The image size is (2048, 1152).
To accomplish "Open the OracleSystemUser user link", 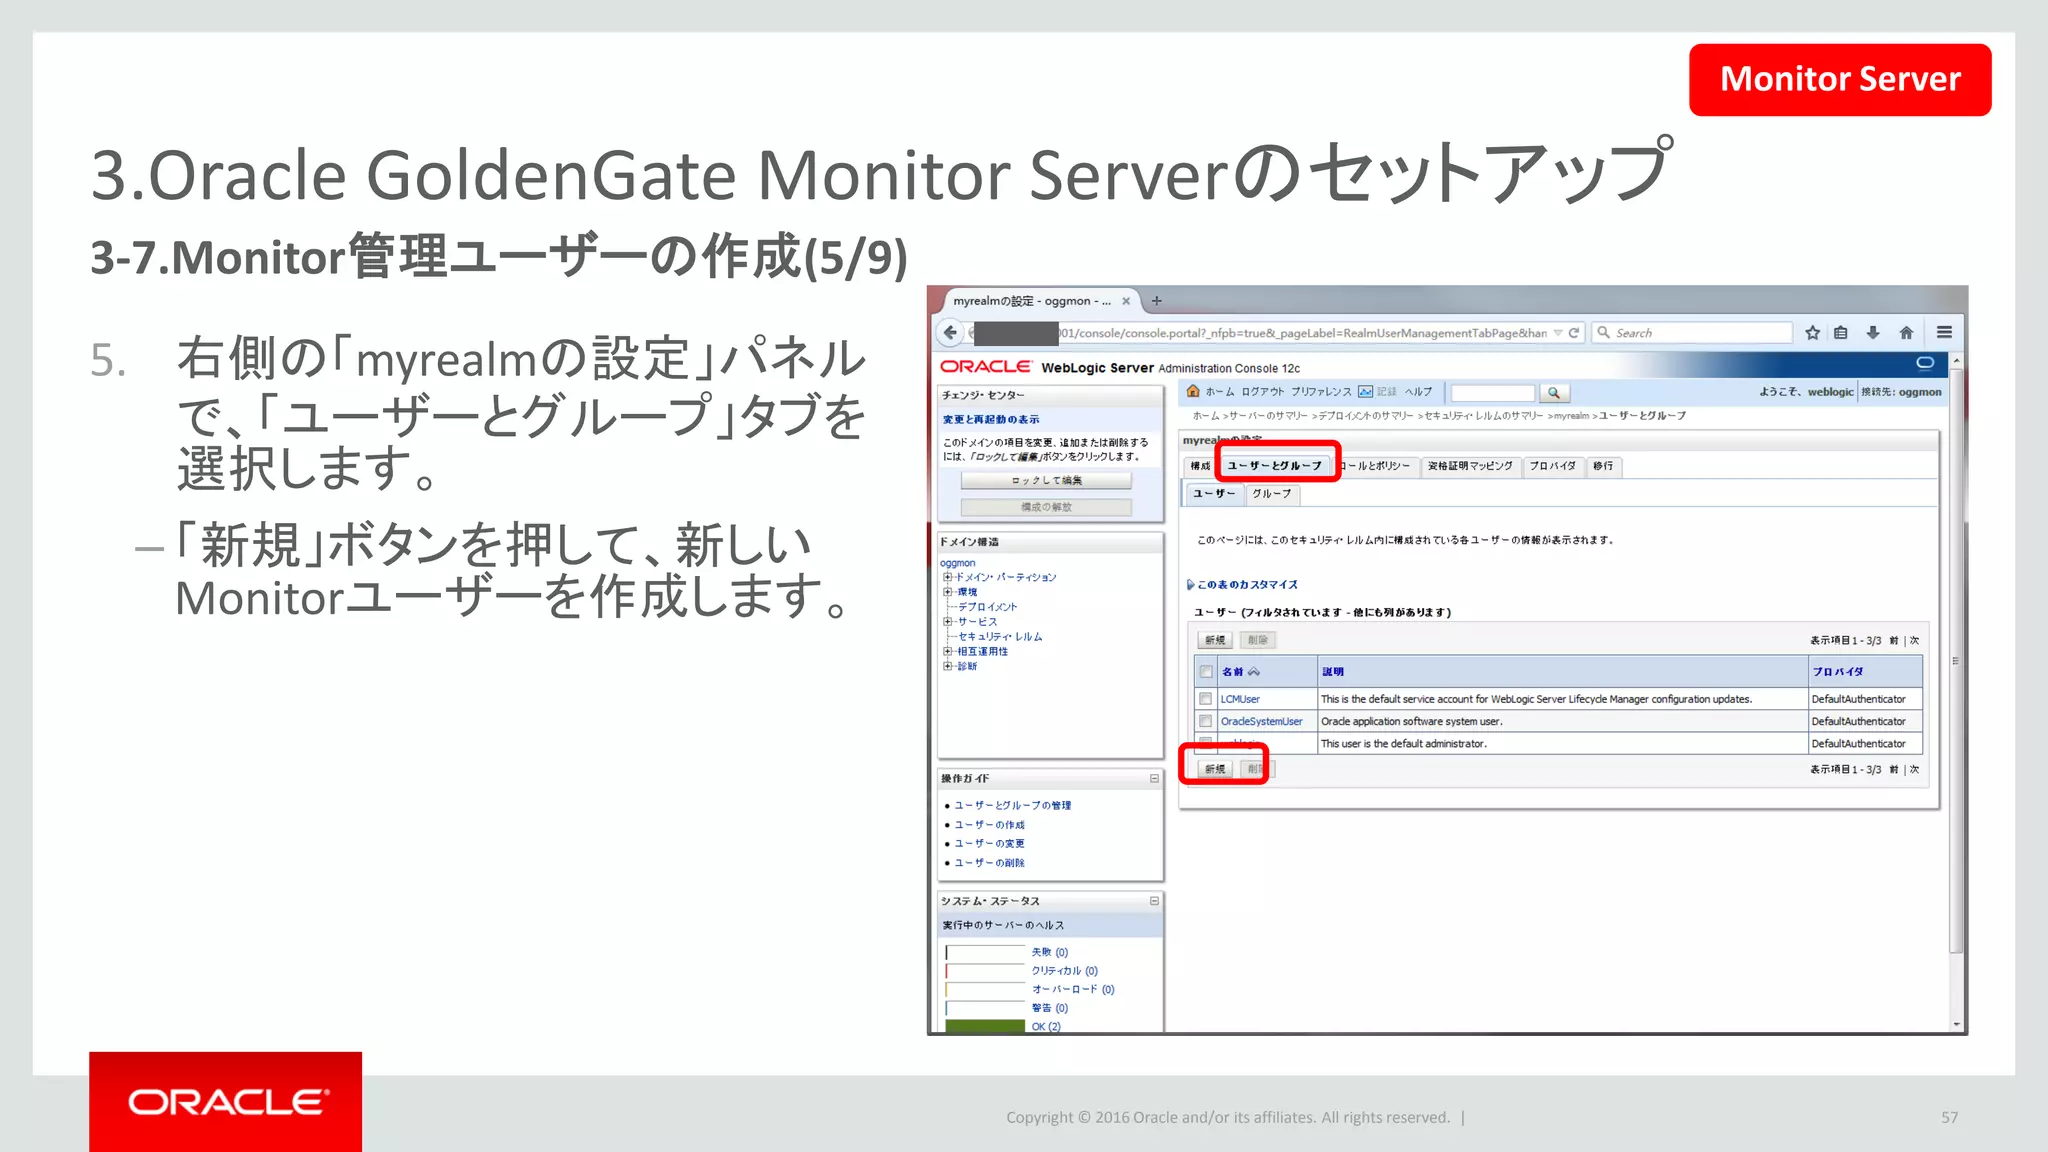I will [1261, 721].
